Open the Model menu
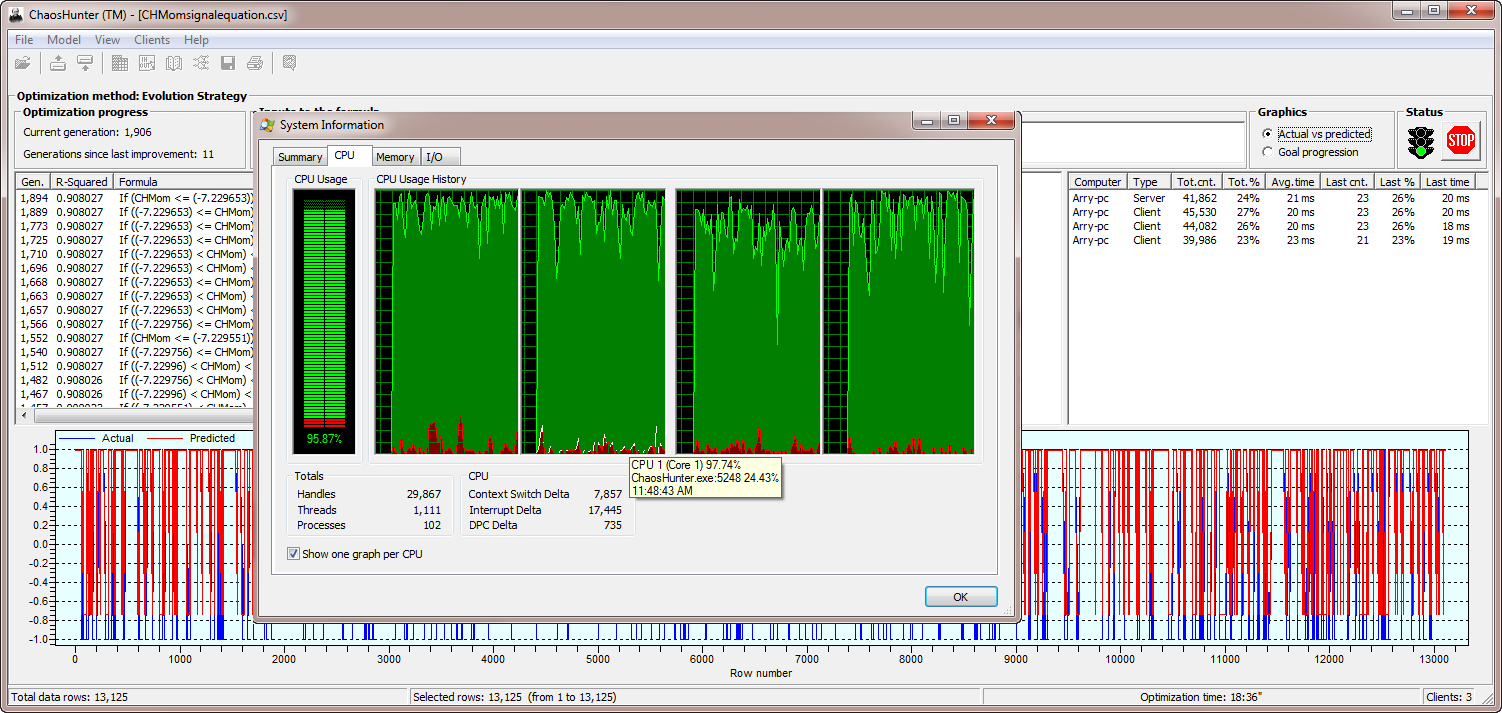Screen dimensions: 1502x713 coord(64,40)
